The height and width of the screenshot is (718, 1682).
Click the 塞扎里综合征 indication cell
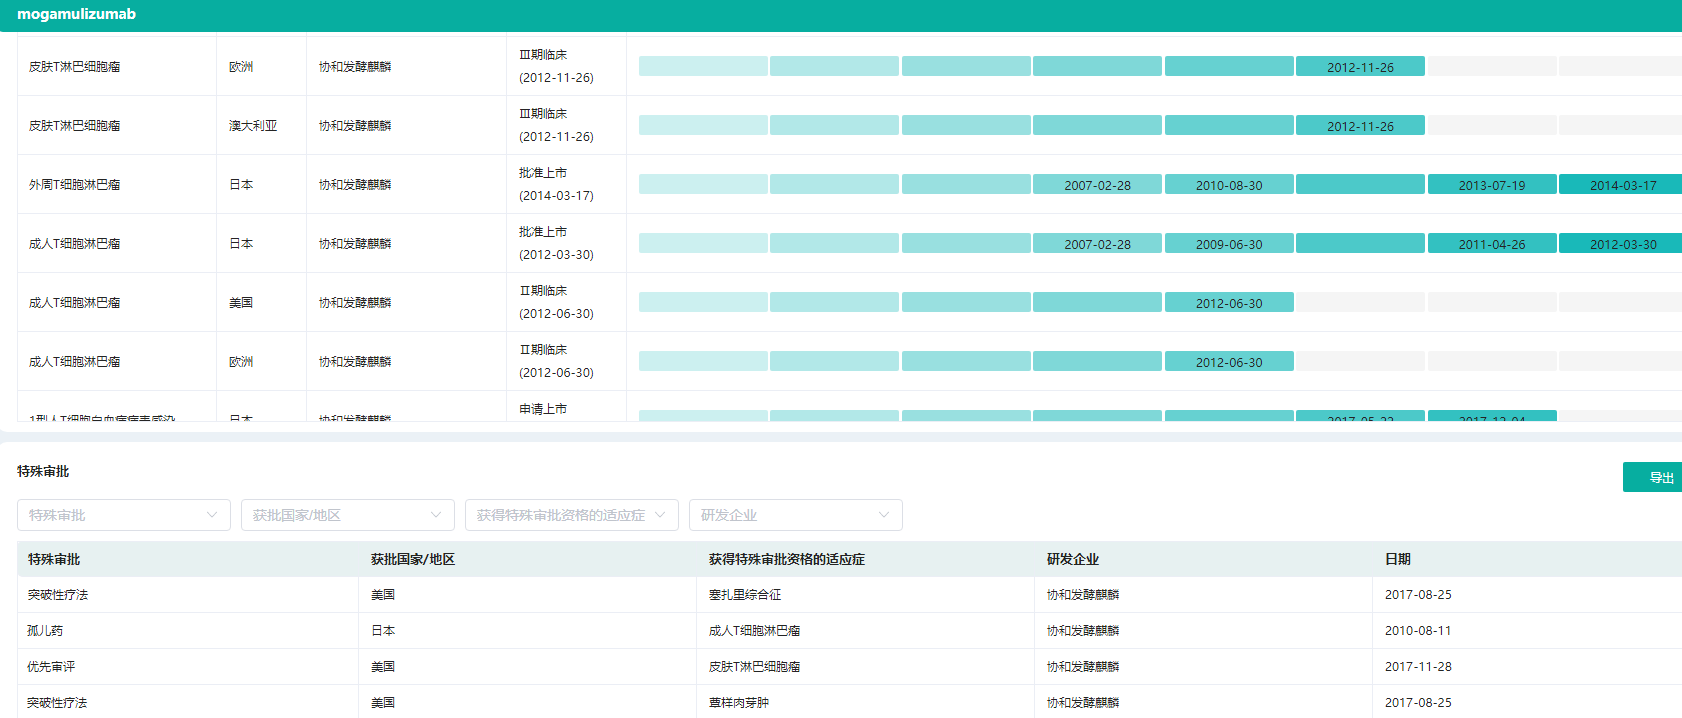pyautogui.click(x=744, y=595)
